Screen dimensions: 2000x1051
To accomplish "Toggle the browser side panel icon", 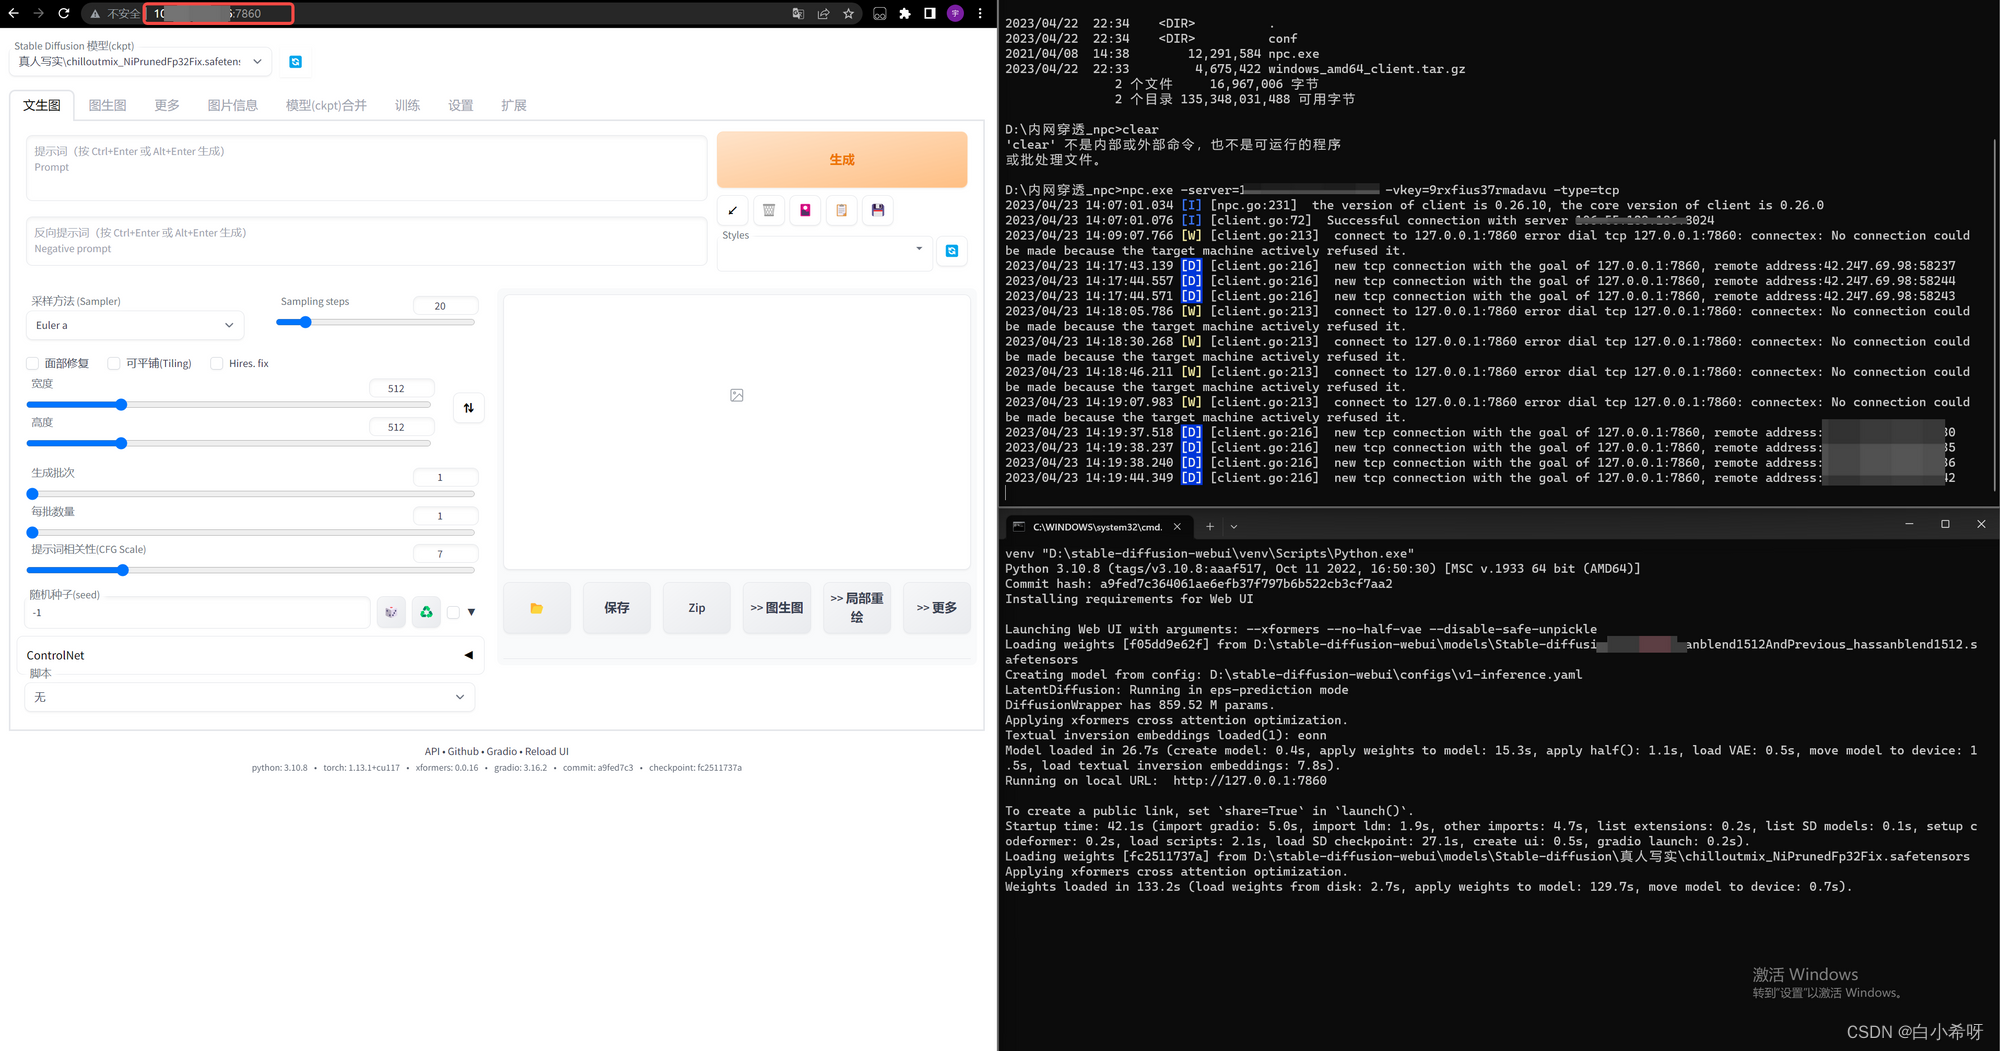I will click(930, 14).
